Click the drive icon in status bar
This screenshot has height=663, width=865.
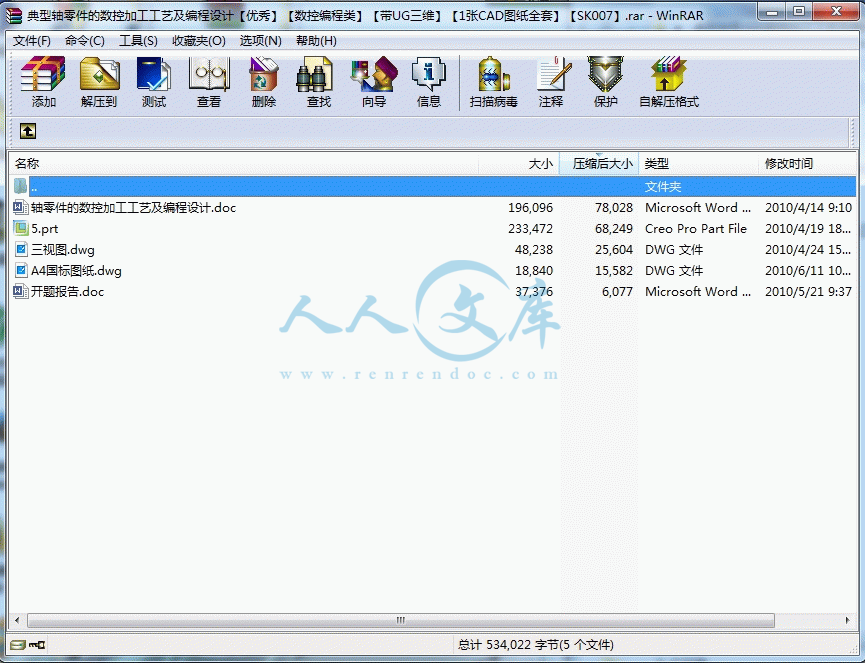tap(18, 644)
